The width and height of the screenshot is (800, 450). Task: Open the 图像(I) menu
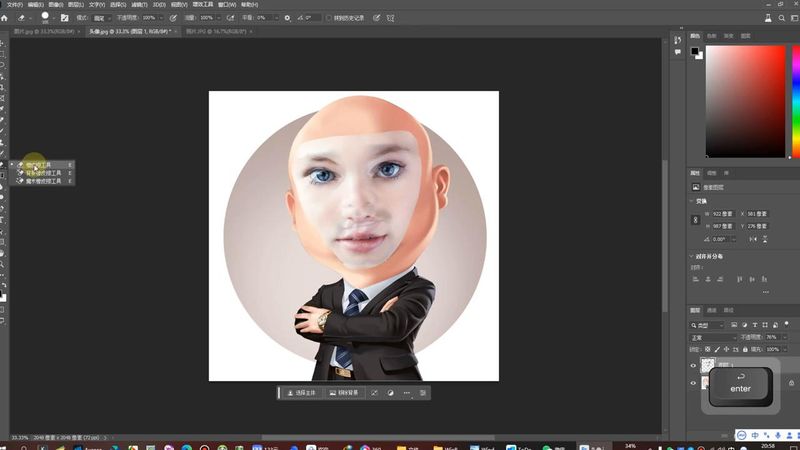point(56,5)
